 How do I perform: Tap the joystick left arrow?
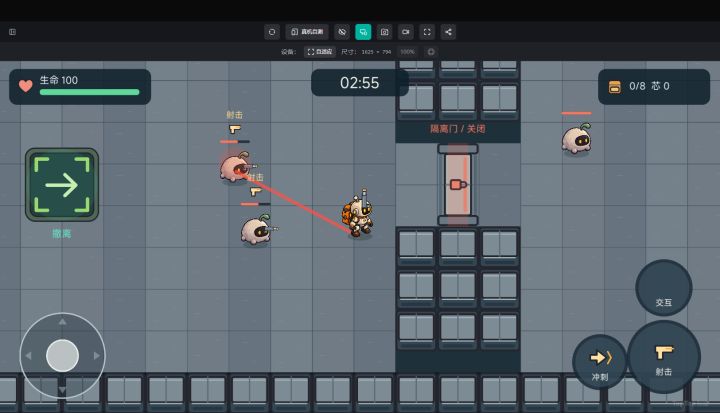tap(28, 356)
